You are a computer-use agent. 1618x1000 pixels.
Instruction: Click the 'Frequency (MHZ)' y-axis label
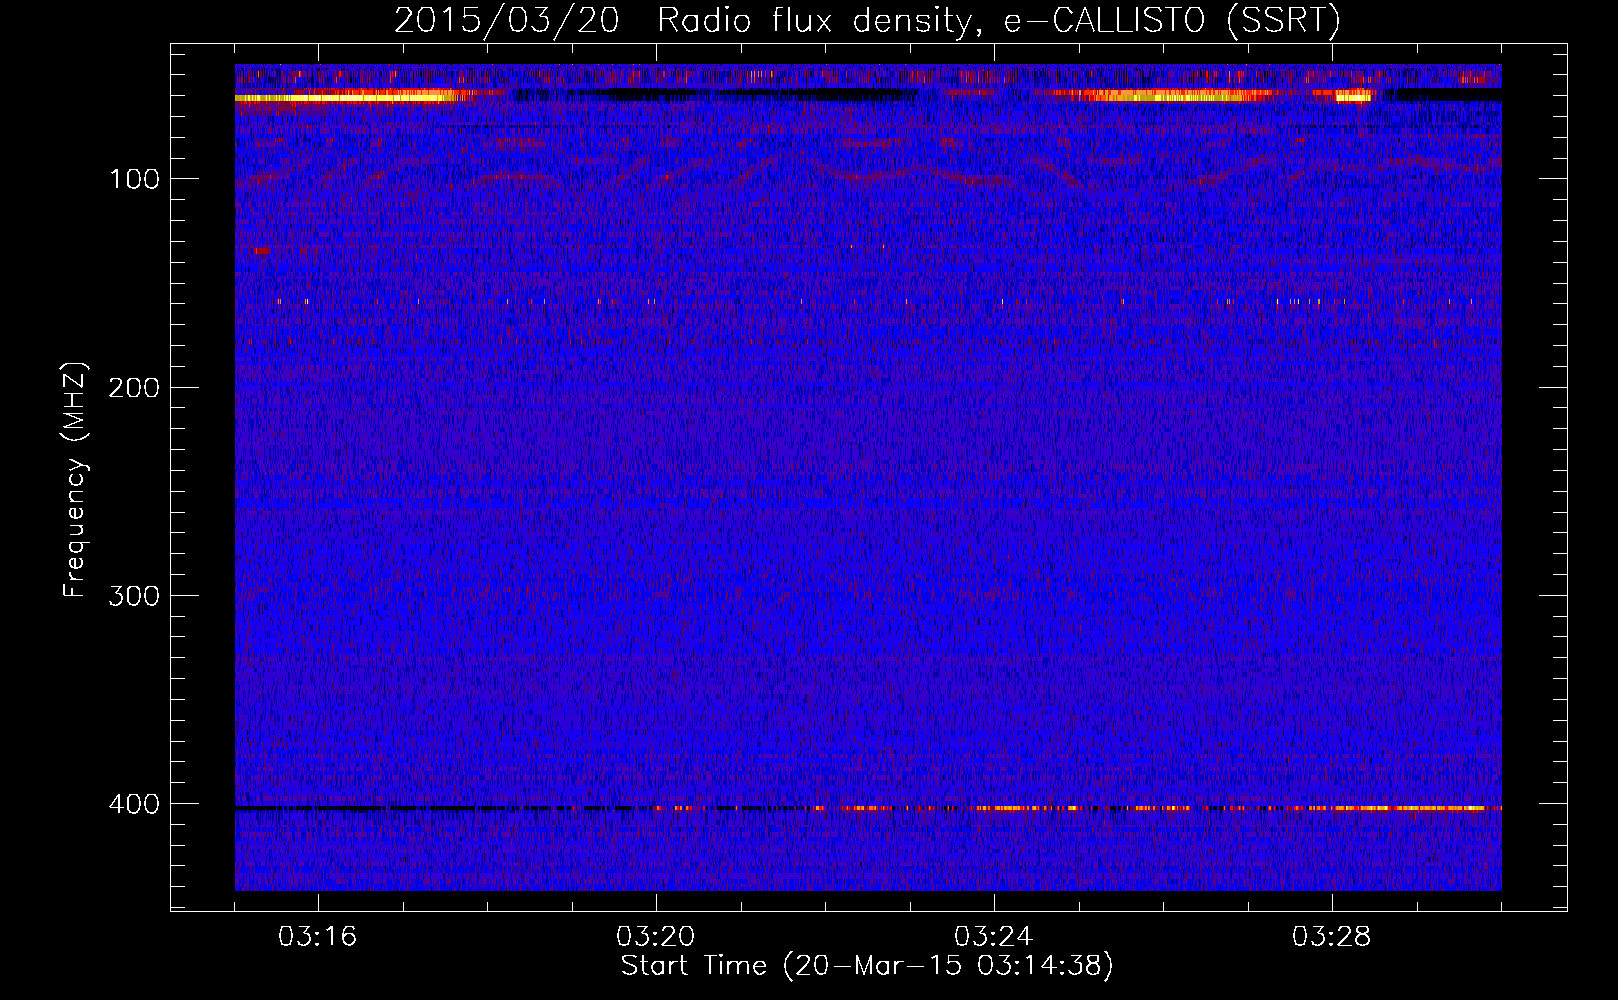point(75,480)
